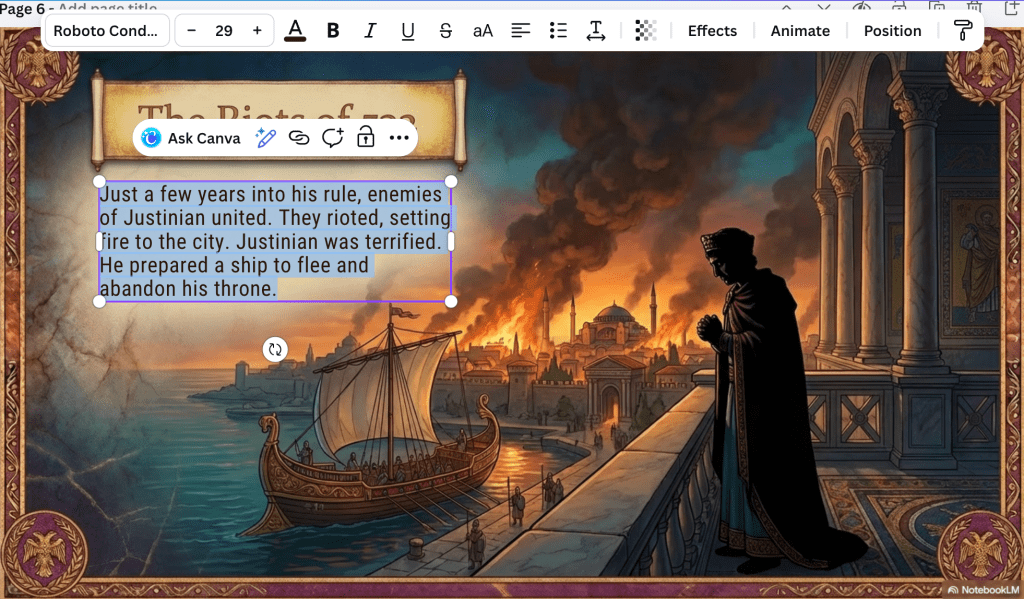Screen dimensions: 1024x599
Task: Click the bulleted list icon
Action: point(558,31)
